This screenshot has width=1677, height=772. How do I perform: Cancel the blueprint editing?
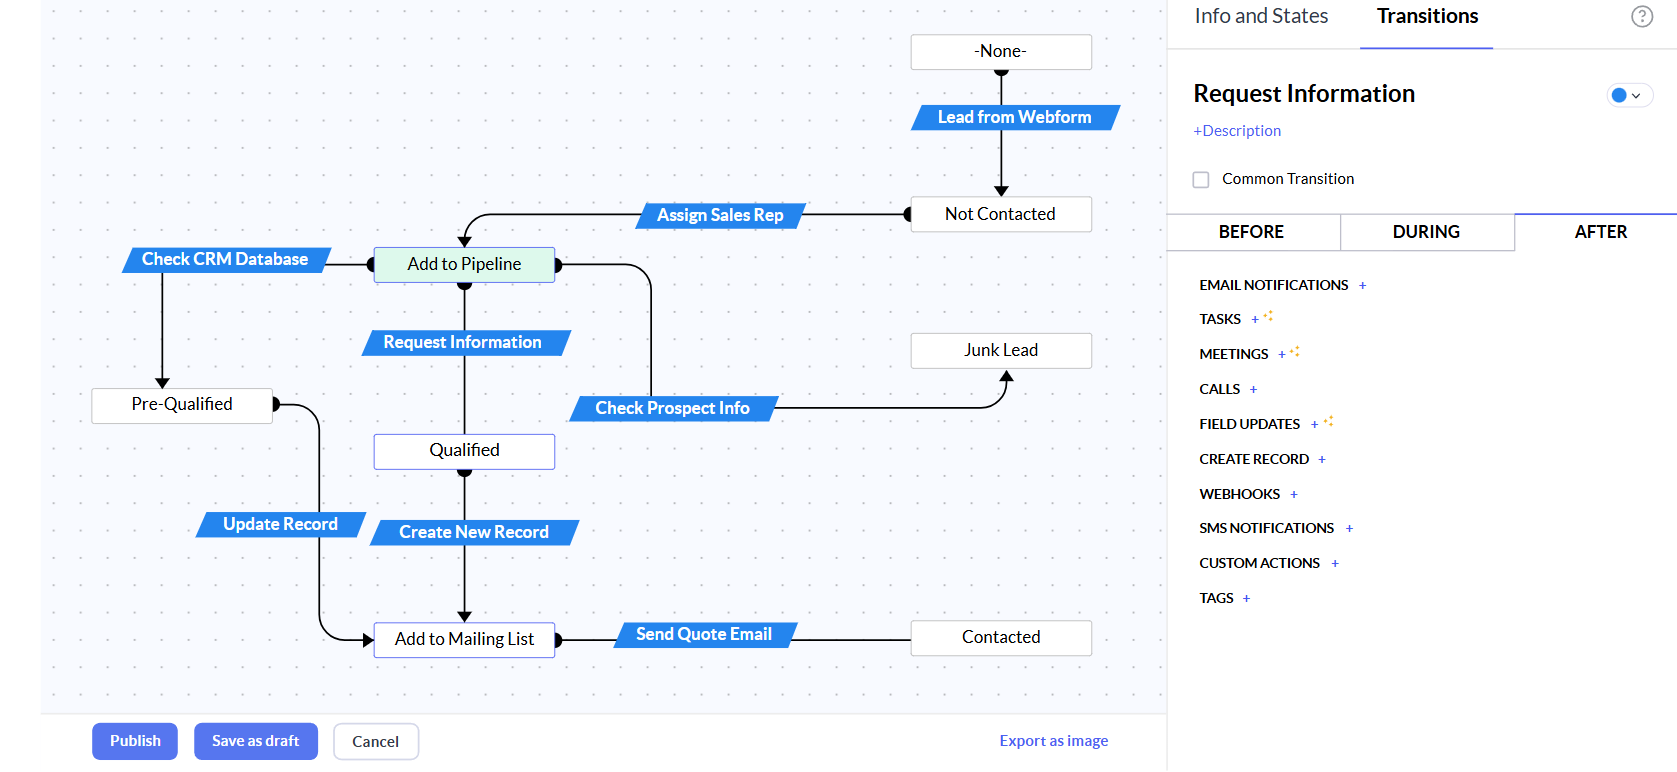coord(376,741)
